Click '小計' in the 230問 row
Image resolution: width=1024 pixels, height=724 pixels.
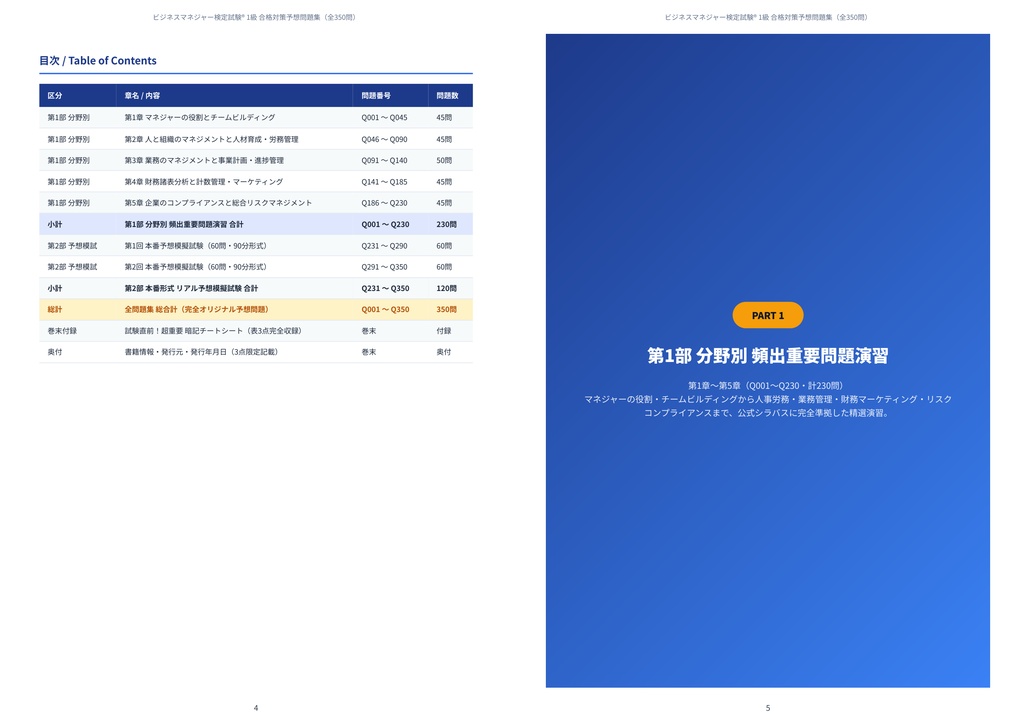pyautogui.click(x=55, y=224)
